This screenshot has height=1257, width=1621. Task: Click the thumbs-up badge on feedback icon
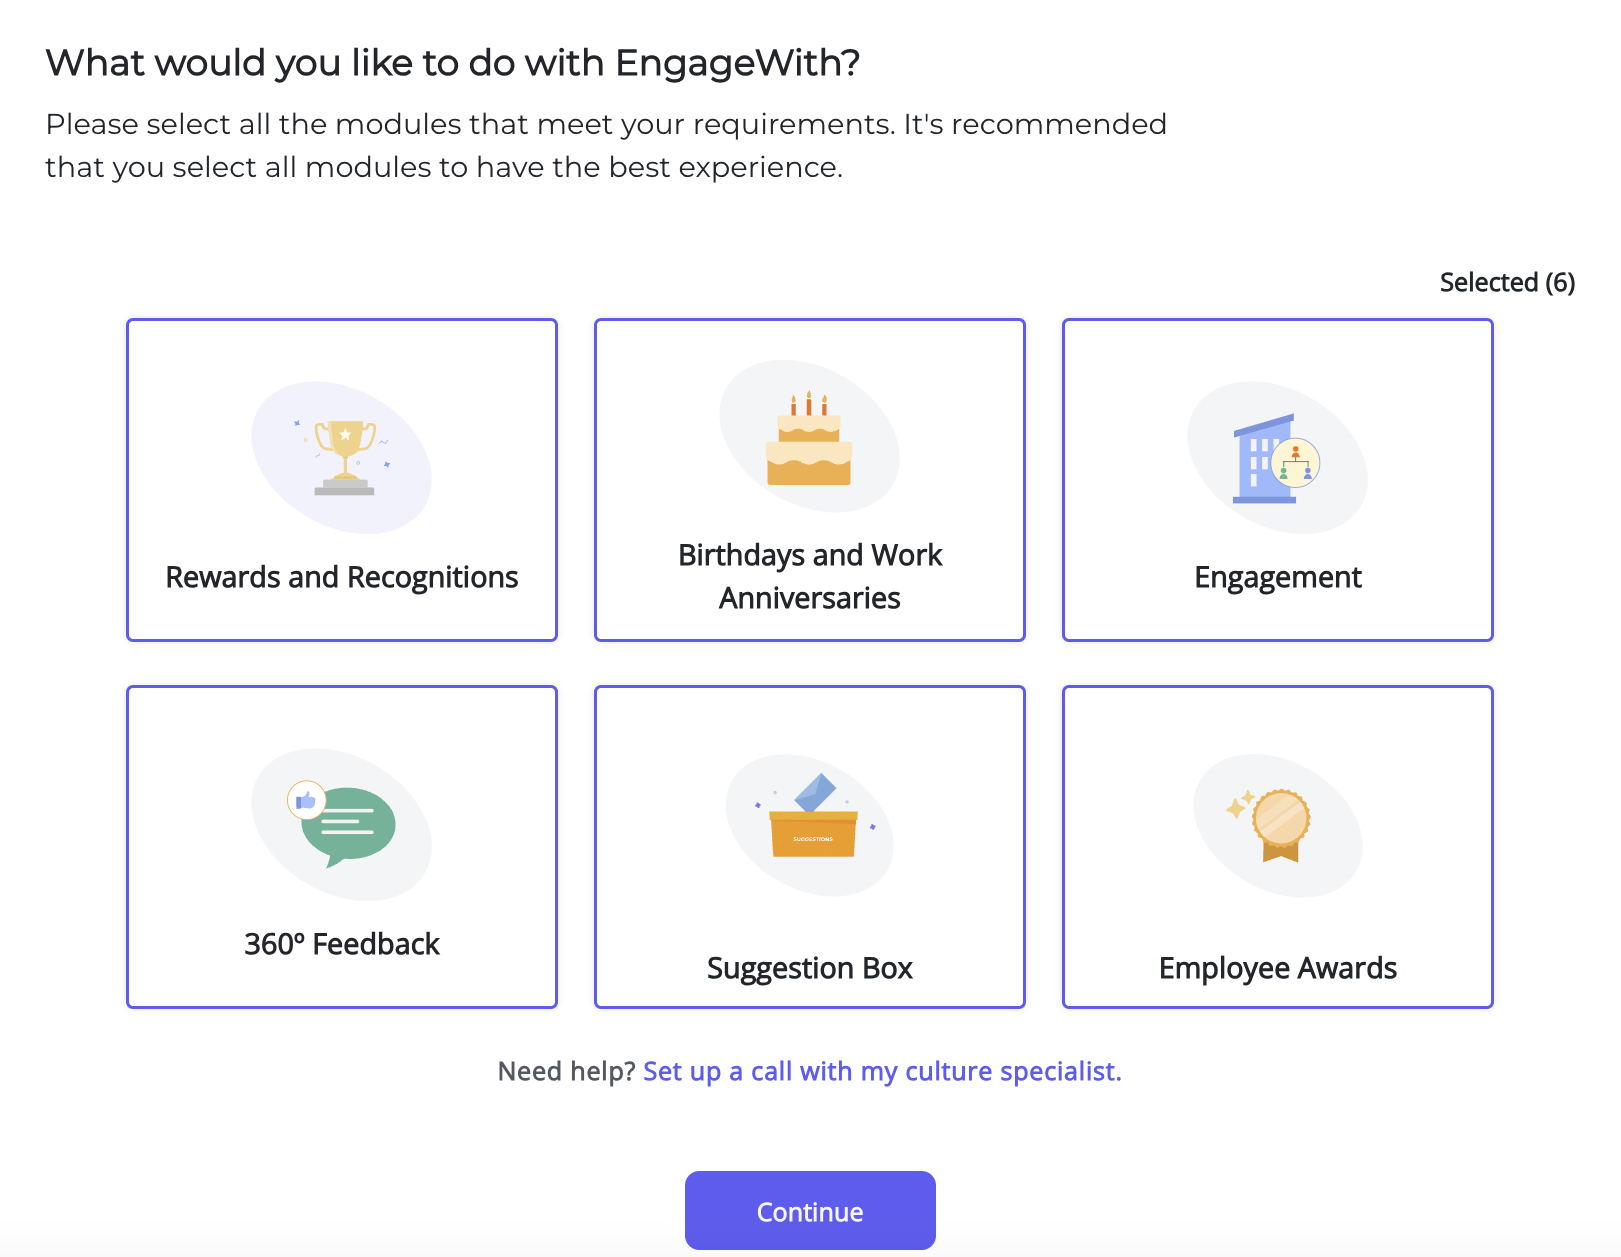[306, 800]
